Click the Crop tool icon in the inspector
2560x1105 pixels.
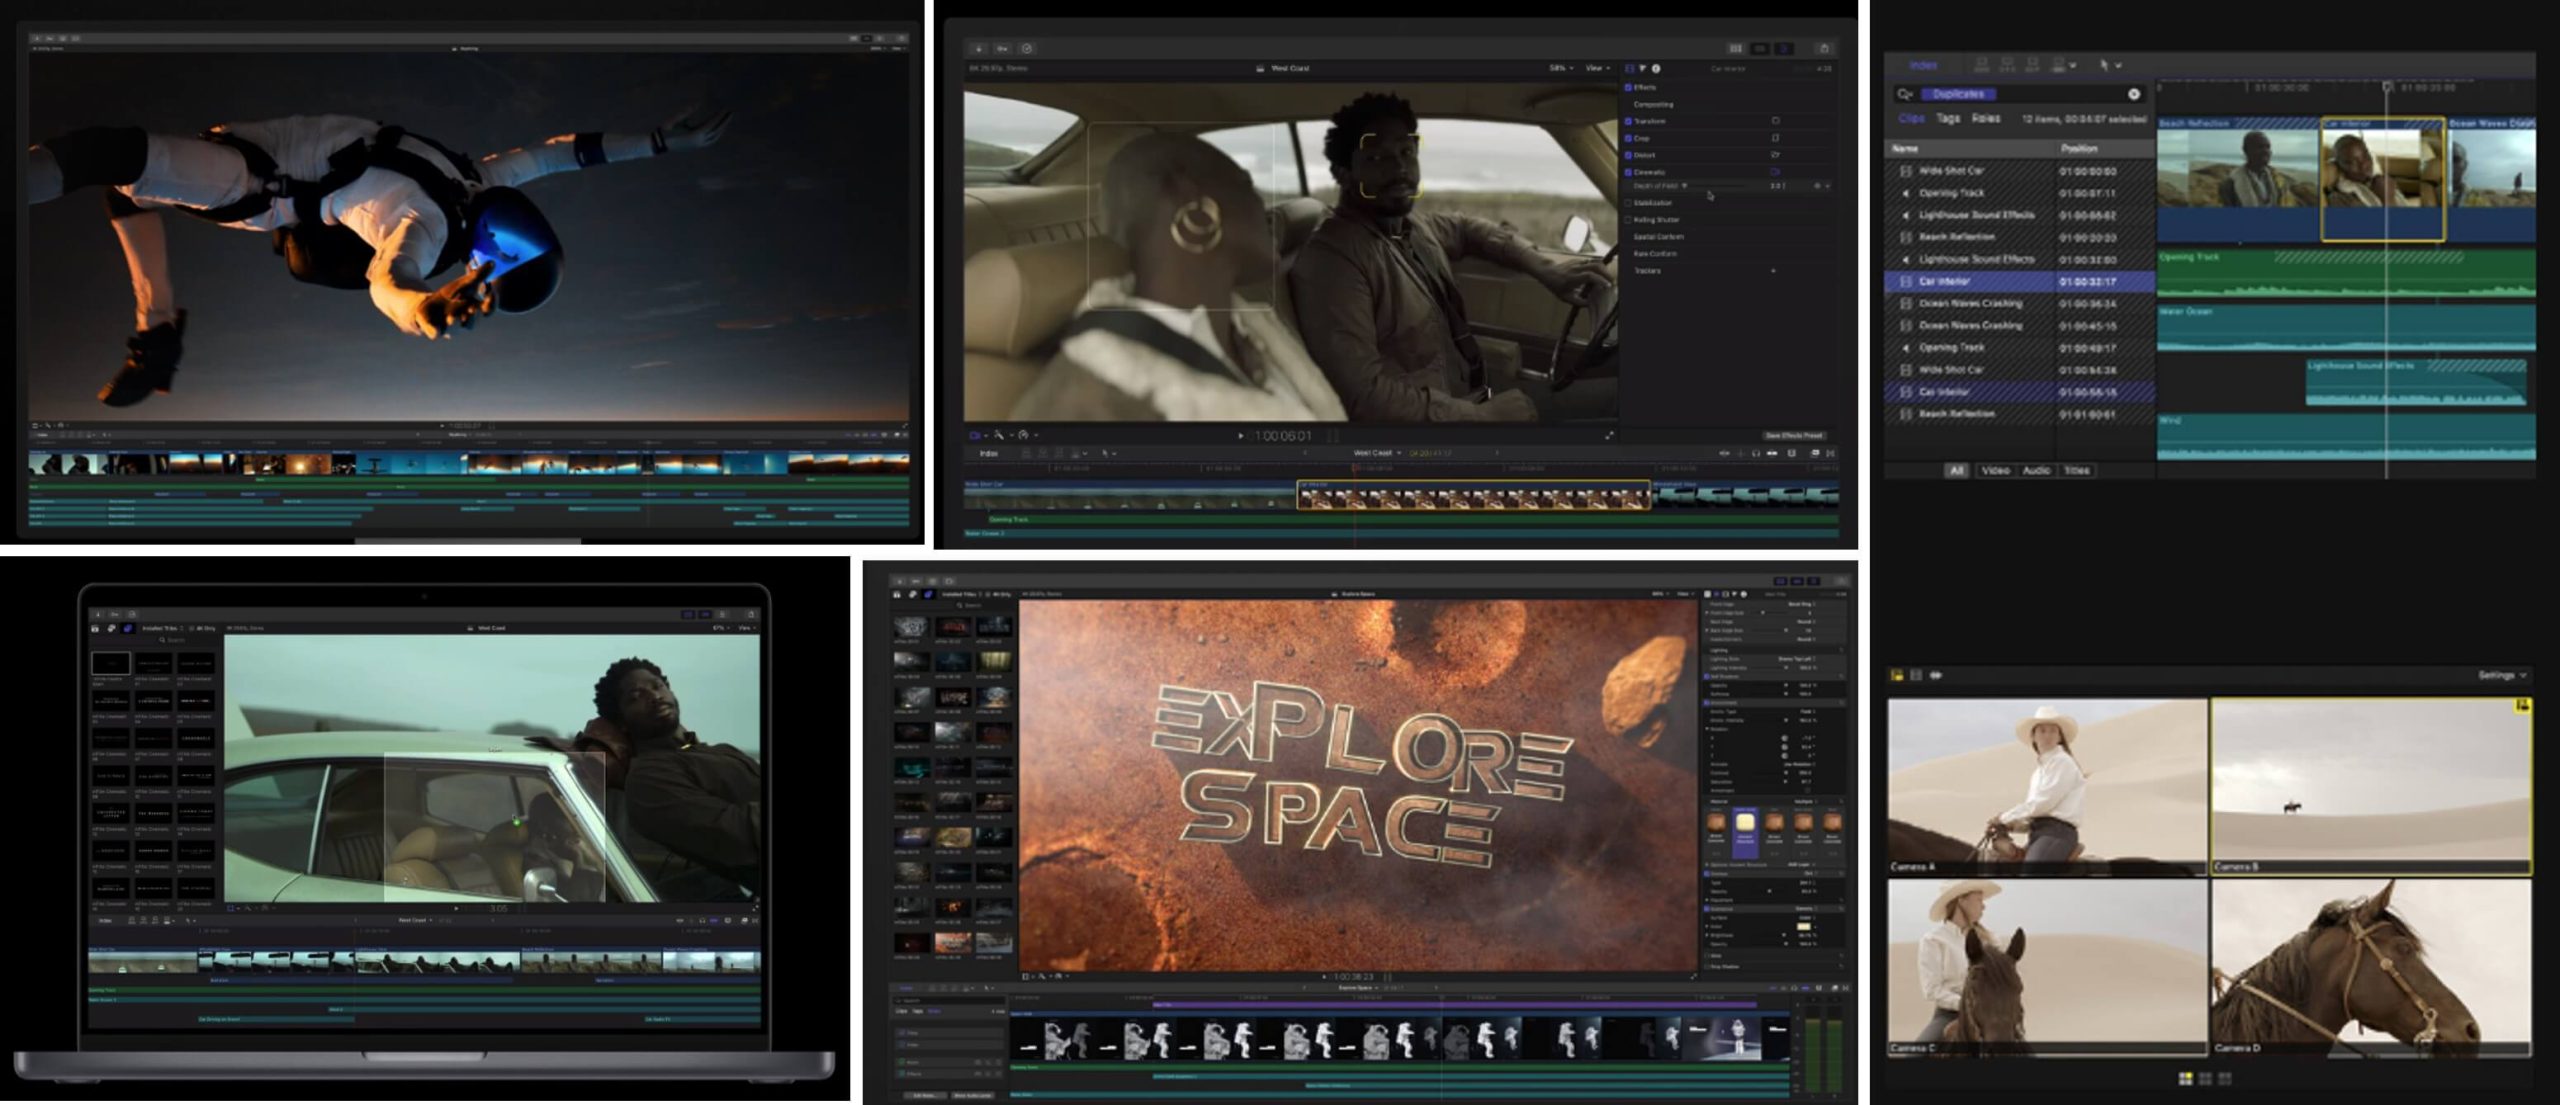(x=1776, y=138)
